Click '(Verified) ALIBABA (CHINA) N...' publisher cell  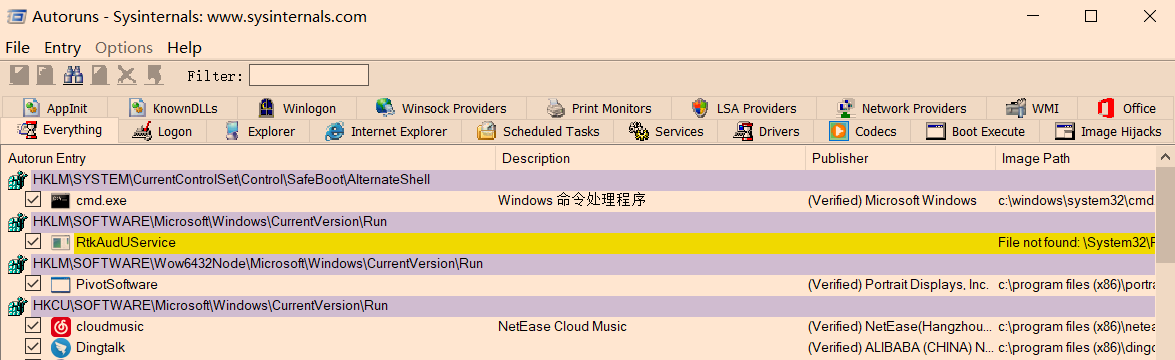901,347
